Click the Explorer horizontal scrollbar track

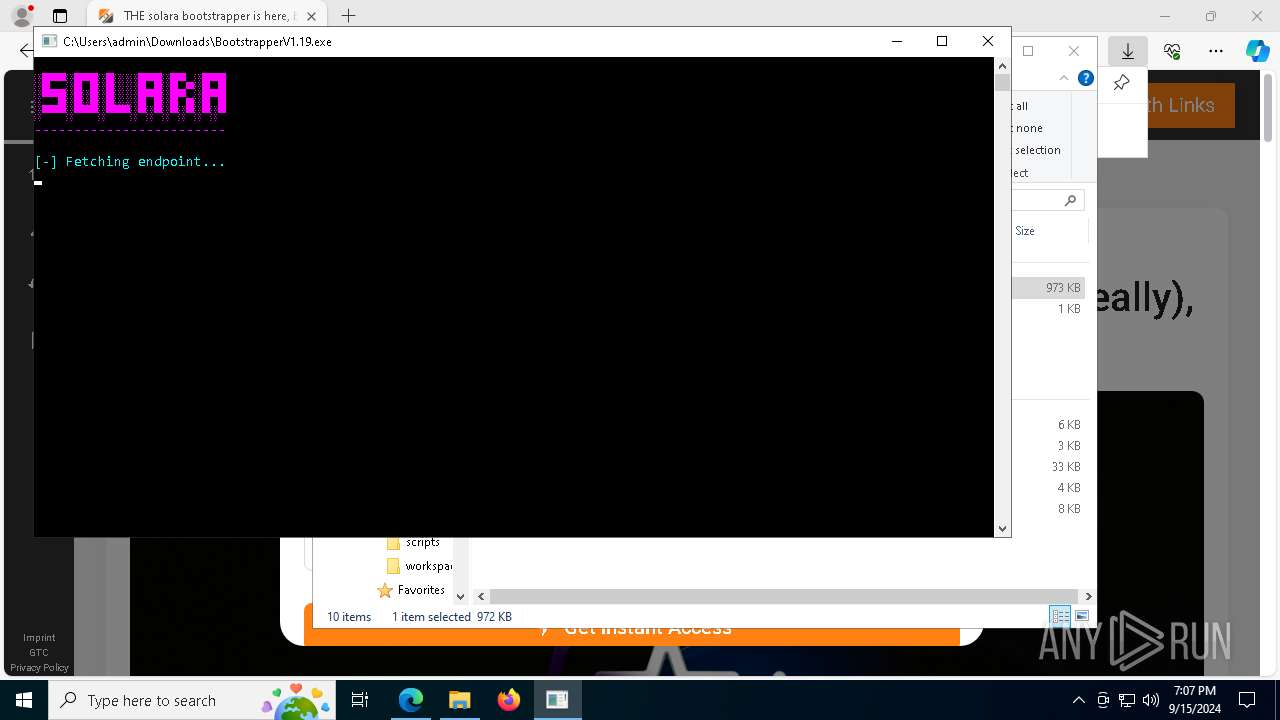tap(784, 596)
